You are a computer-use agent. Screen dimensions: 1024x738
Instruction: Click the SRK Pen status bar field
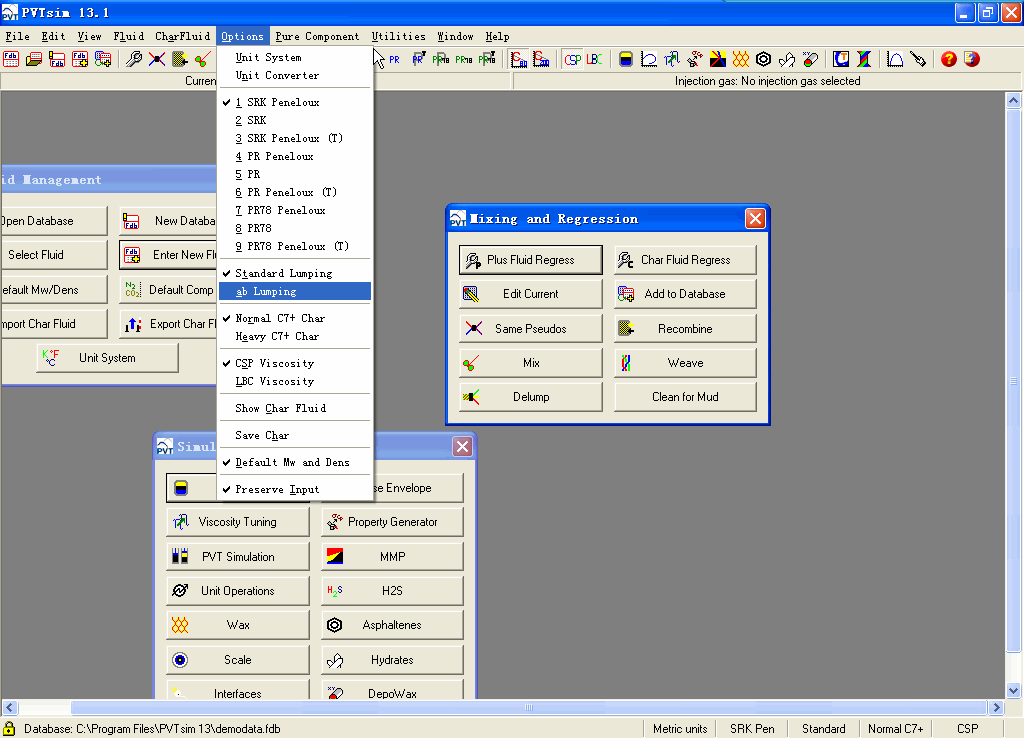pyautogui.click(x=752, y=729)
